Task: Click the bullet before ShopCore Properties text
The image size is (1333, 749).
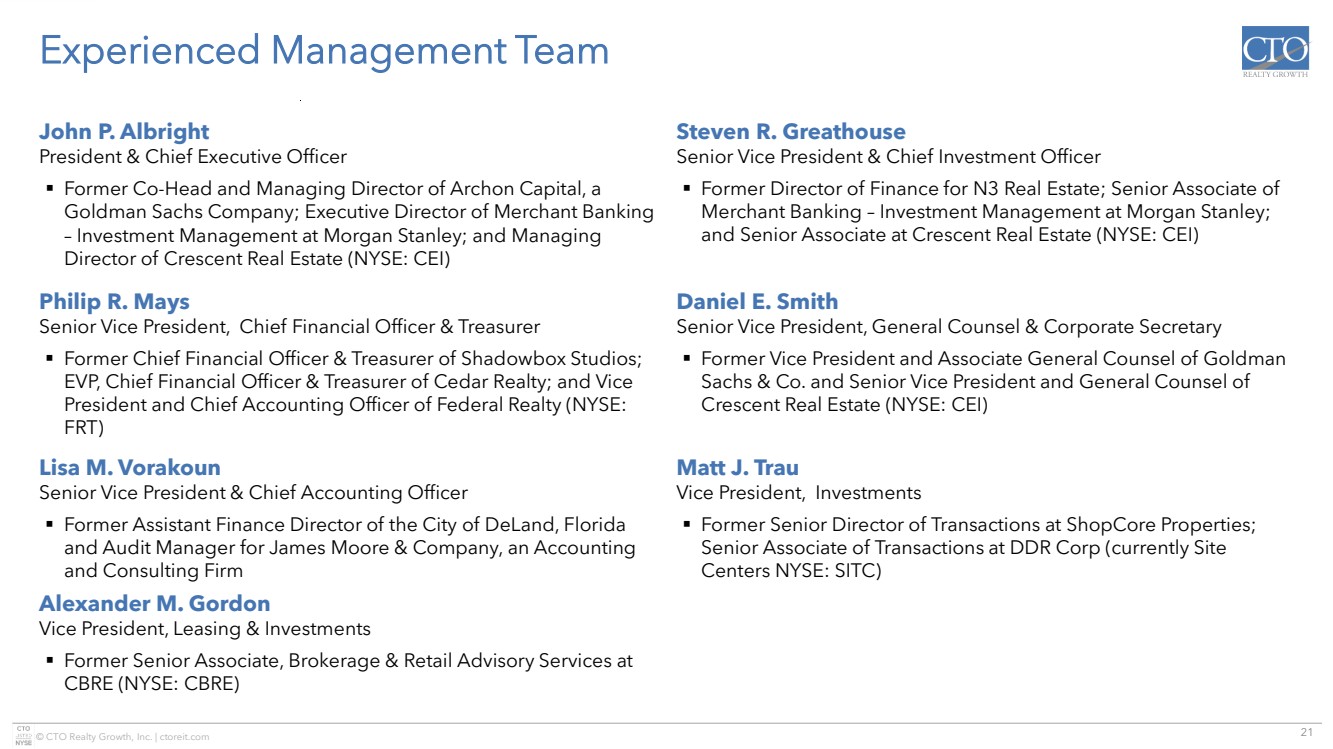Action: point(686,525)
